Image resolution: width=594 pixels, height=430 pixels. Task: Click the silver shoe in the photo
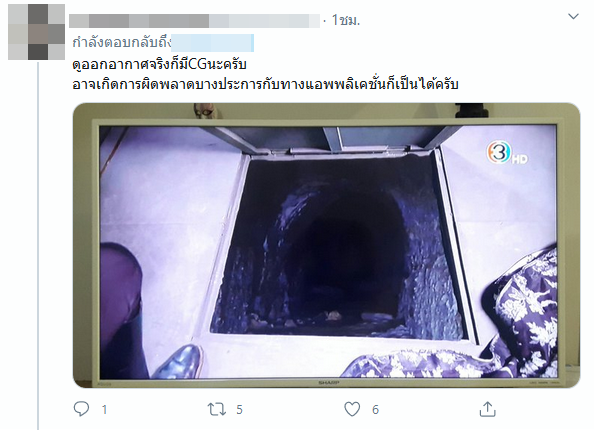tap(179, 361)
